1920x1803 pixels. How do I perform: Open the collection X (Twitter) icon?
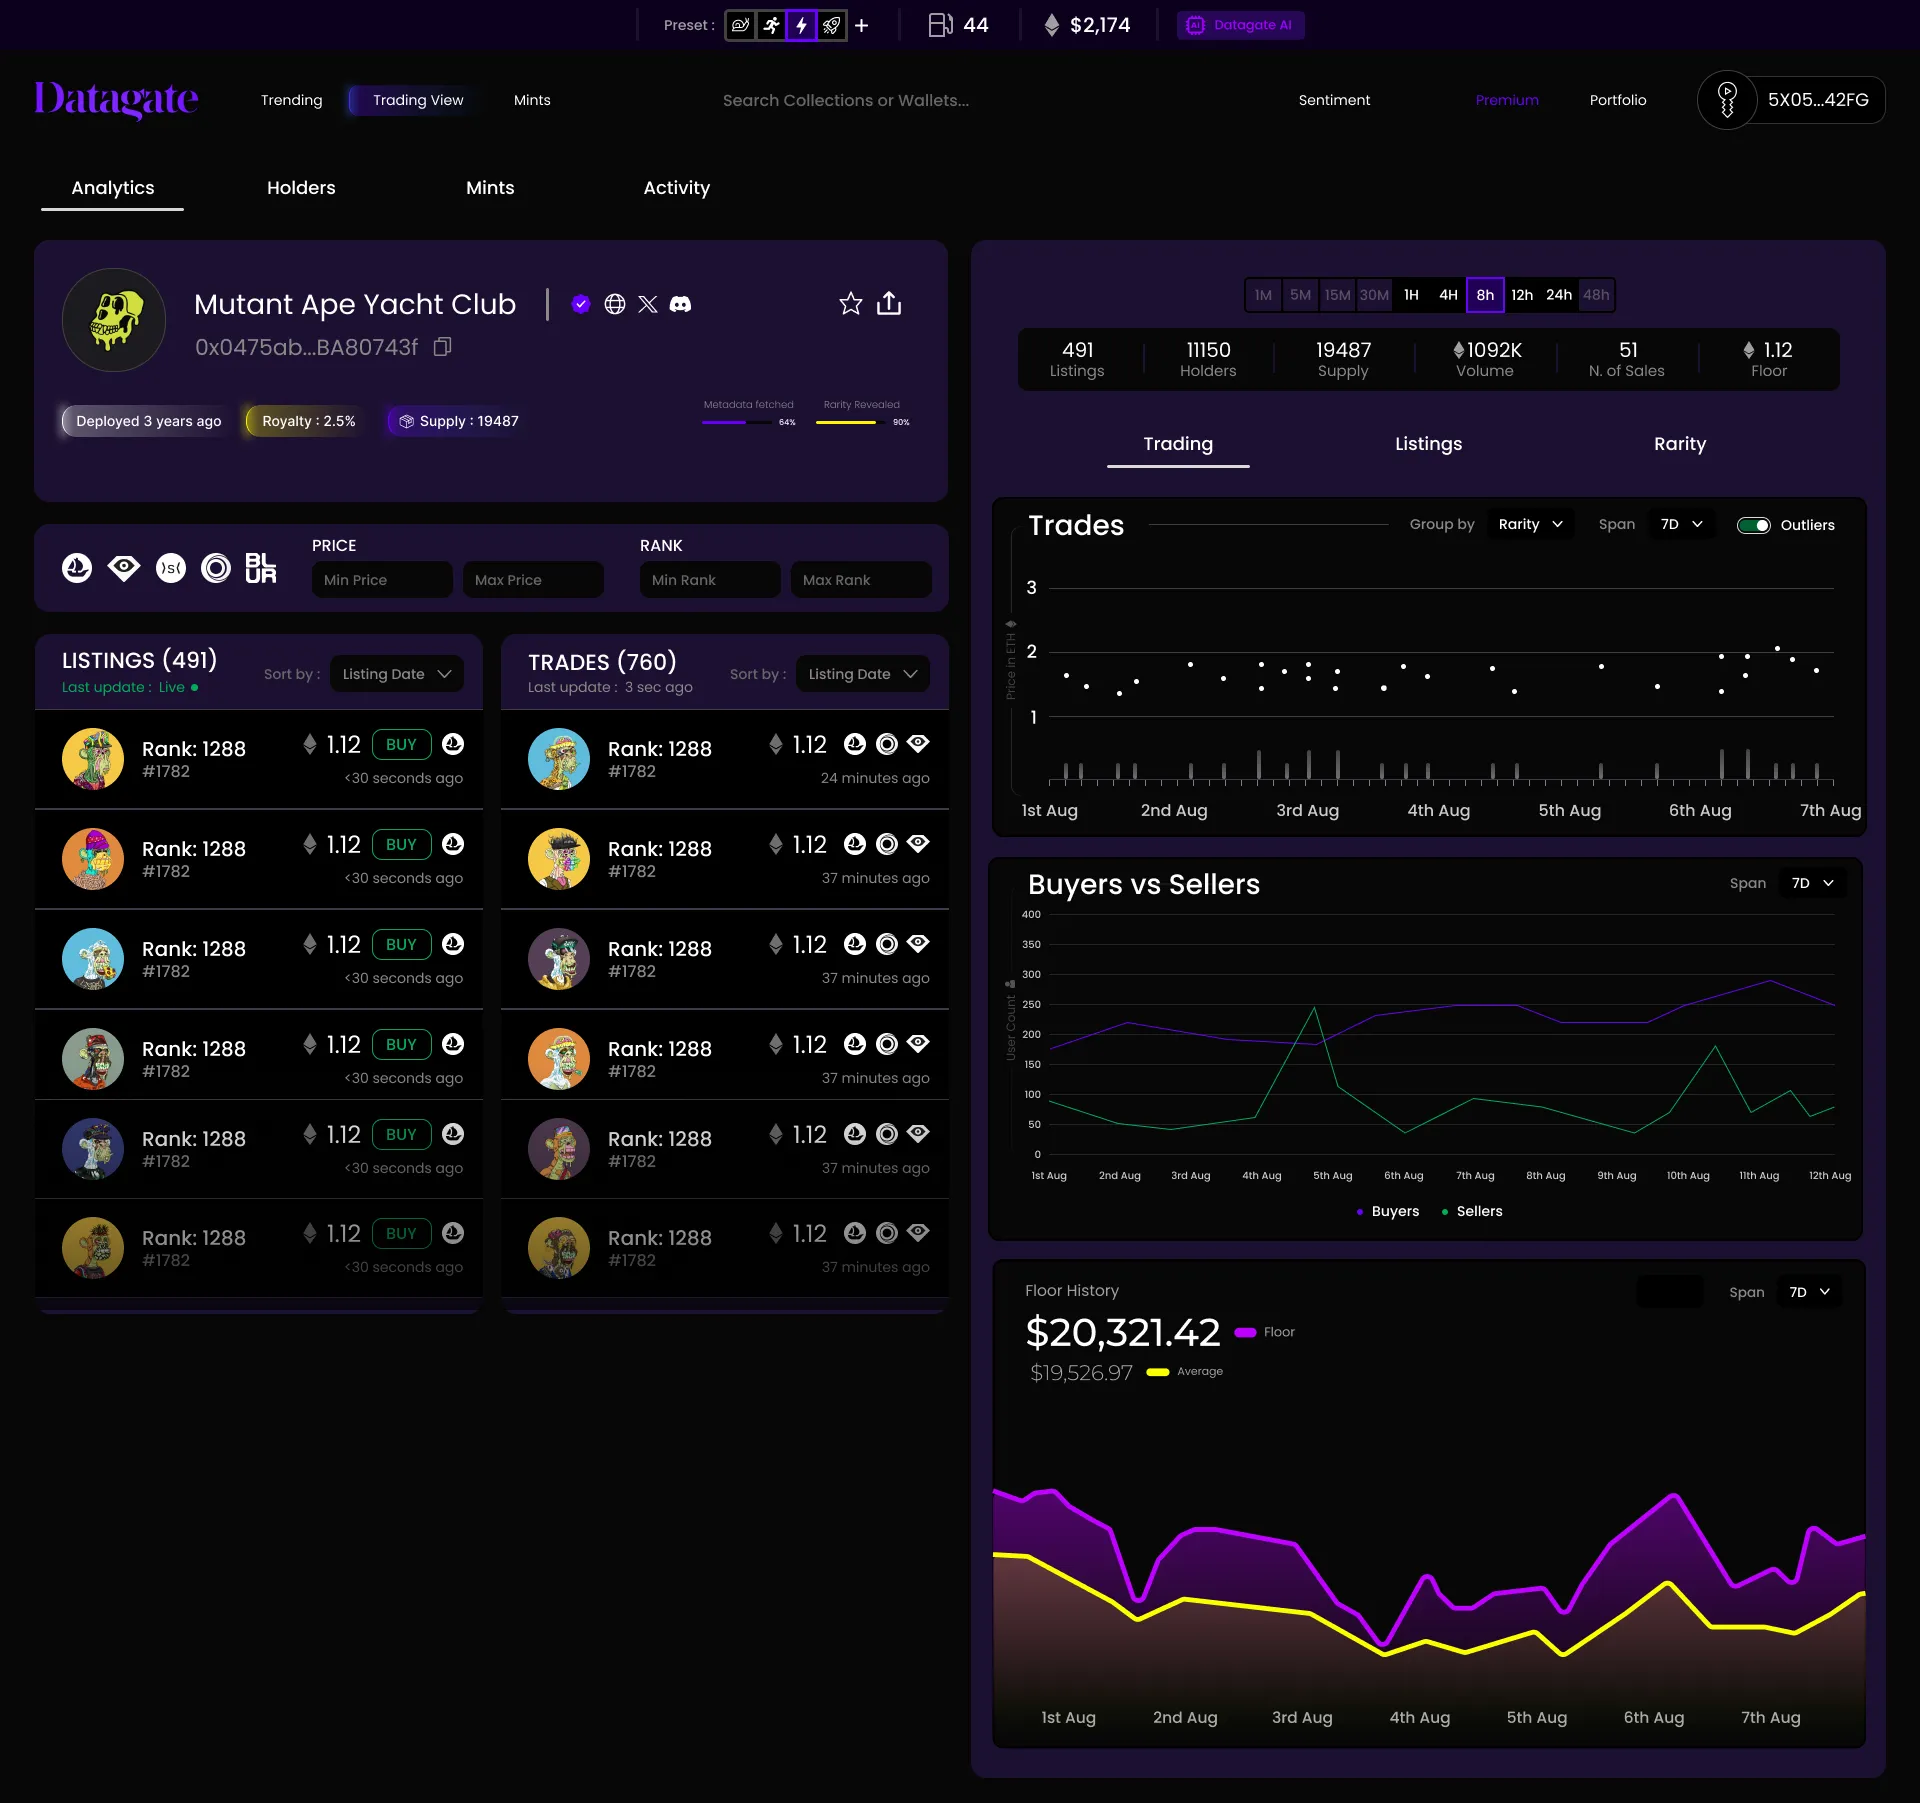point(648,304)
